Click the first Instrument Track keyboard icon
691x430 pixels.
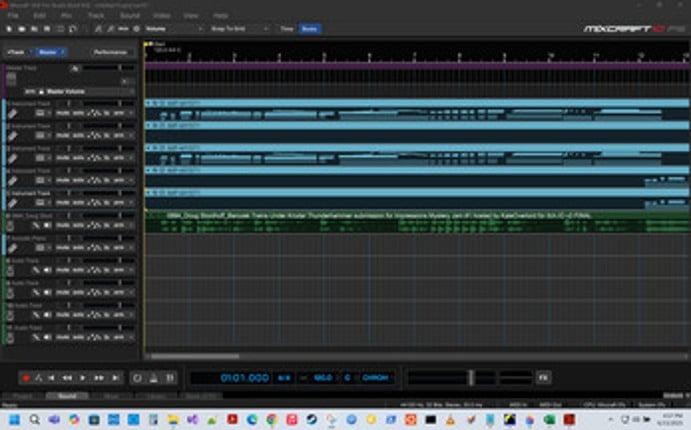tap(11, 114)
